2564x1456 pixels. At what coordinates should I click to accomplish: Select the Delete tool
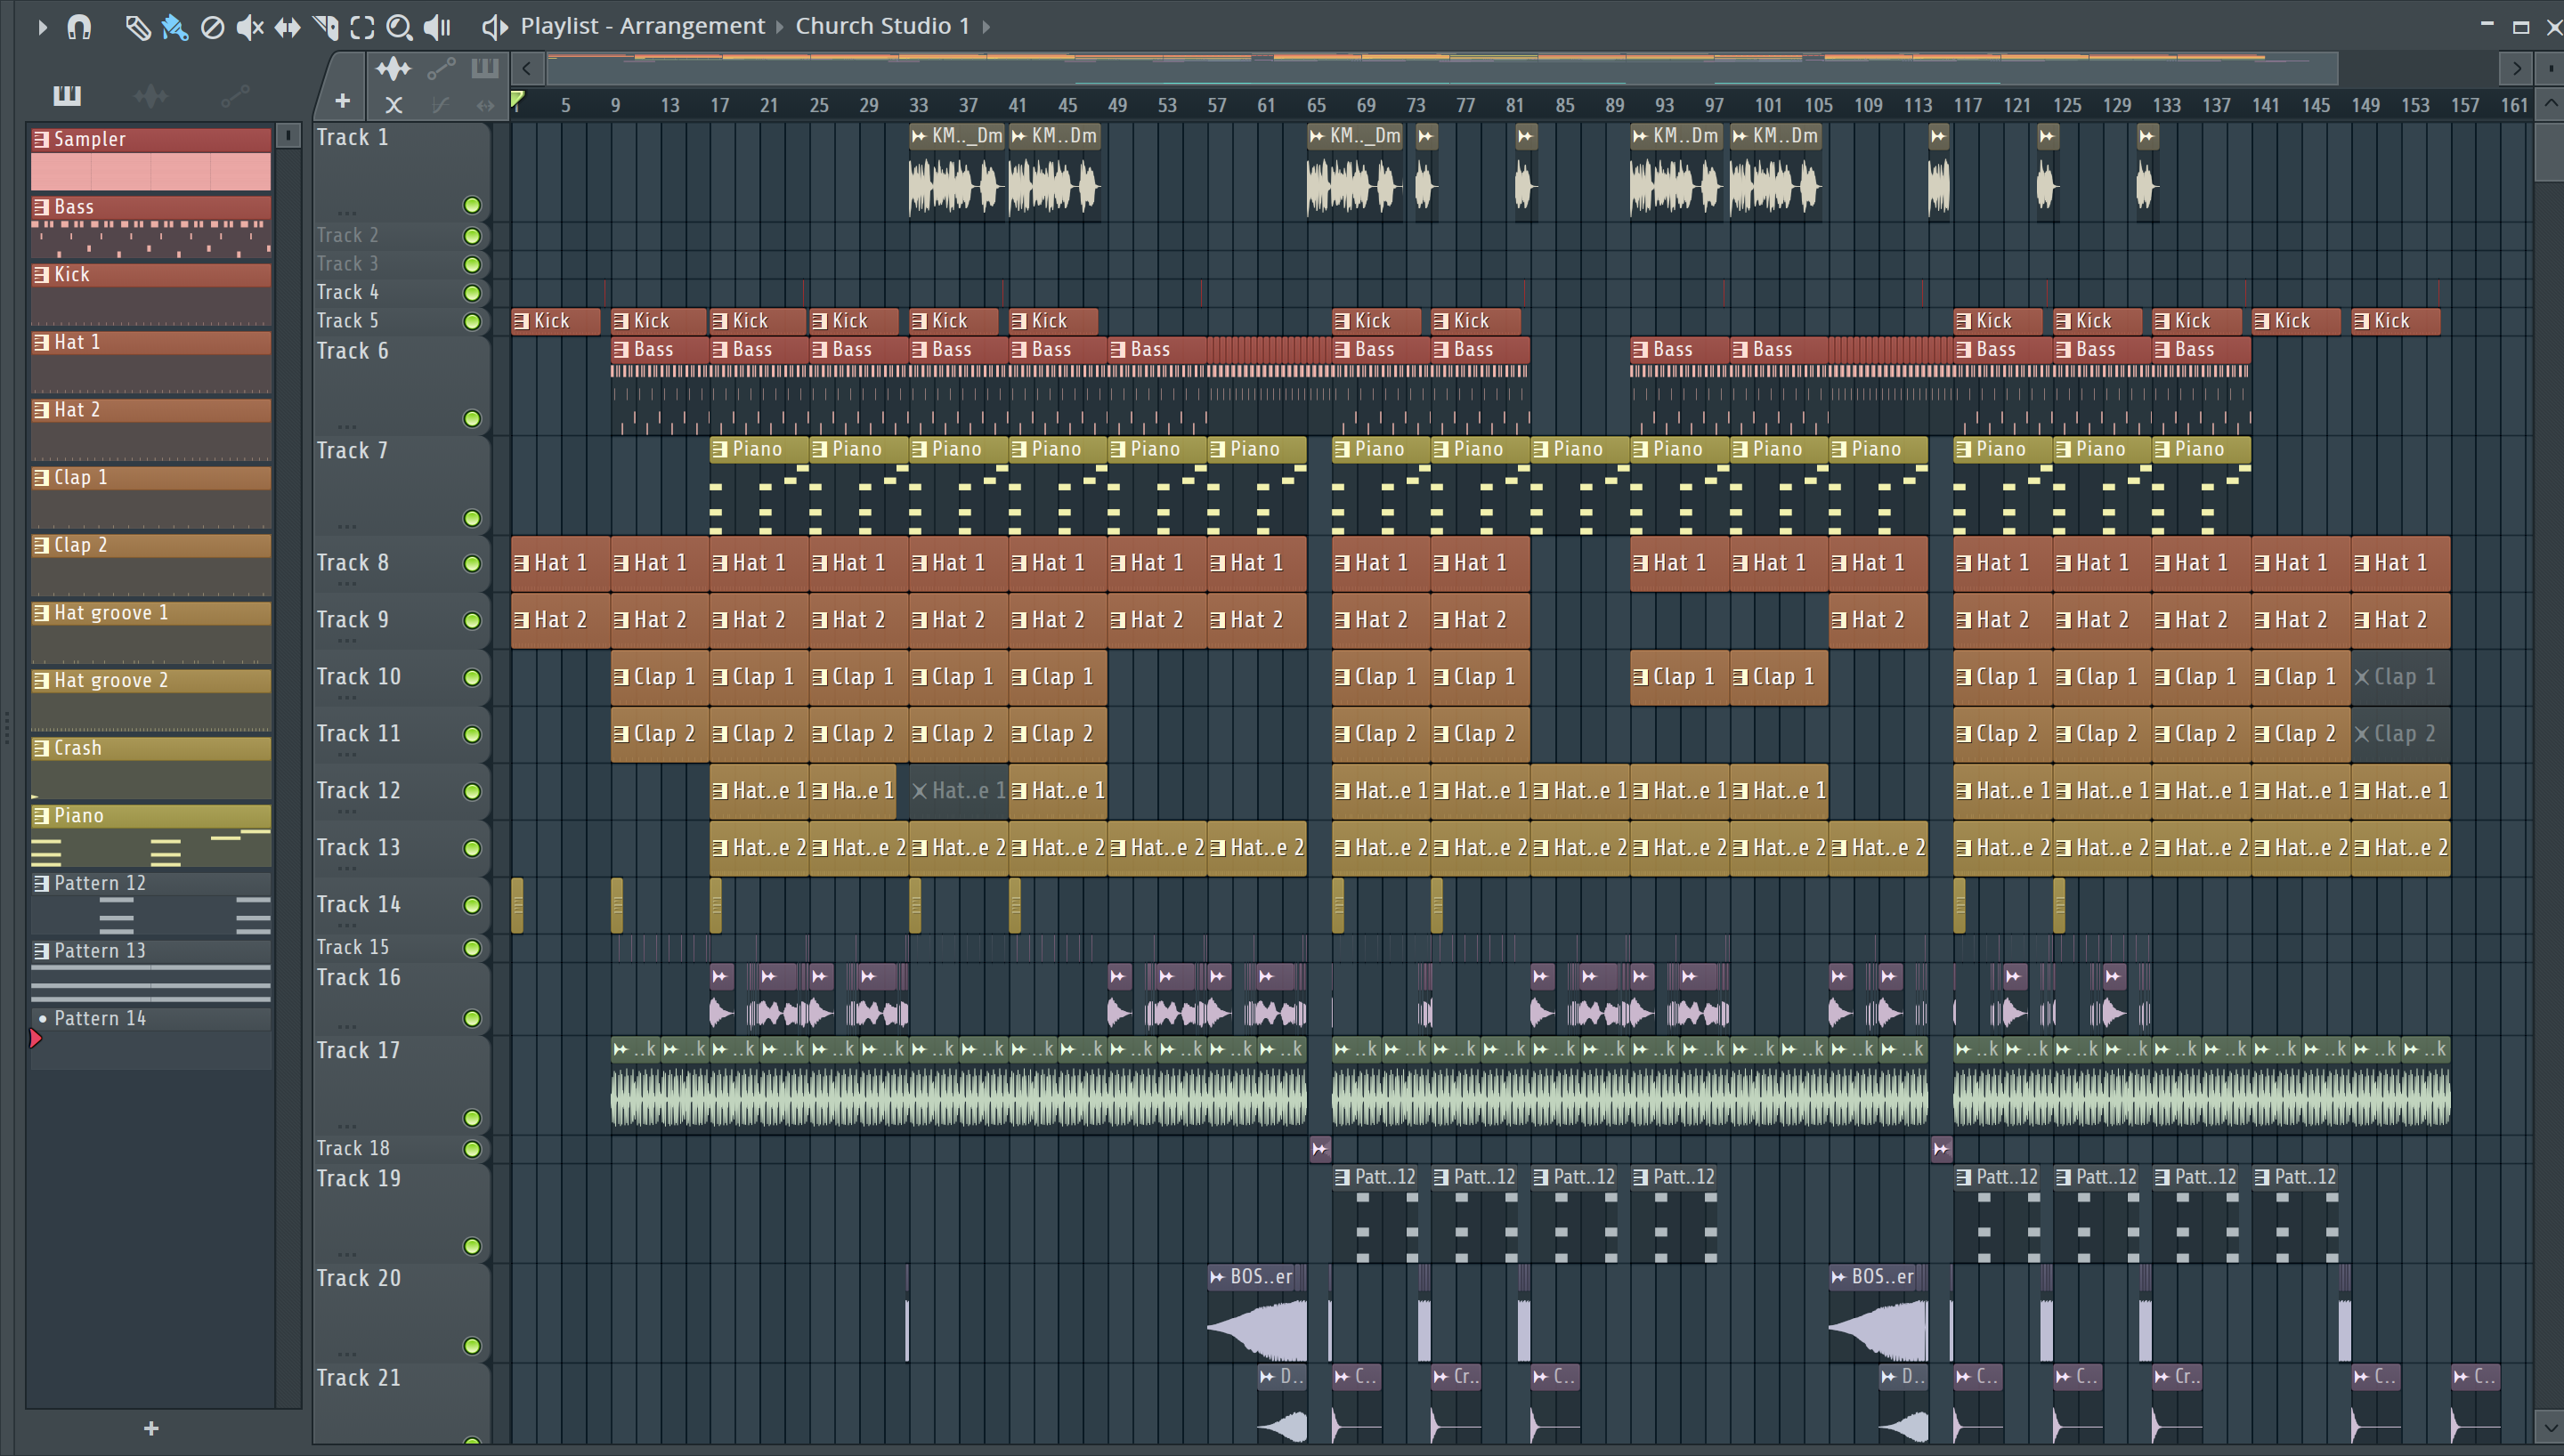(x=212, y=27)
